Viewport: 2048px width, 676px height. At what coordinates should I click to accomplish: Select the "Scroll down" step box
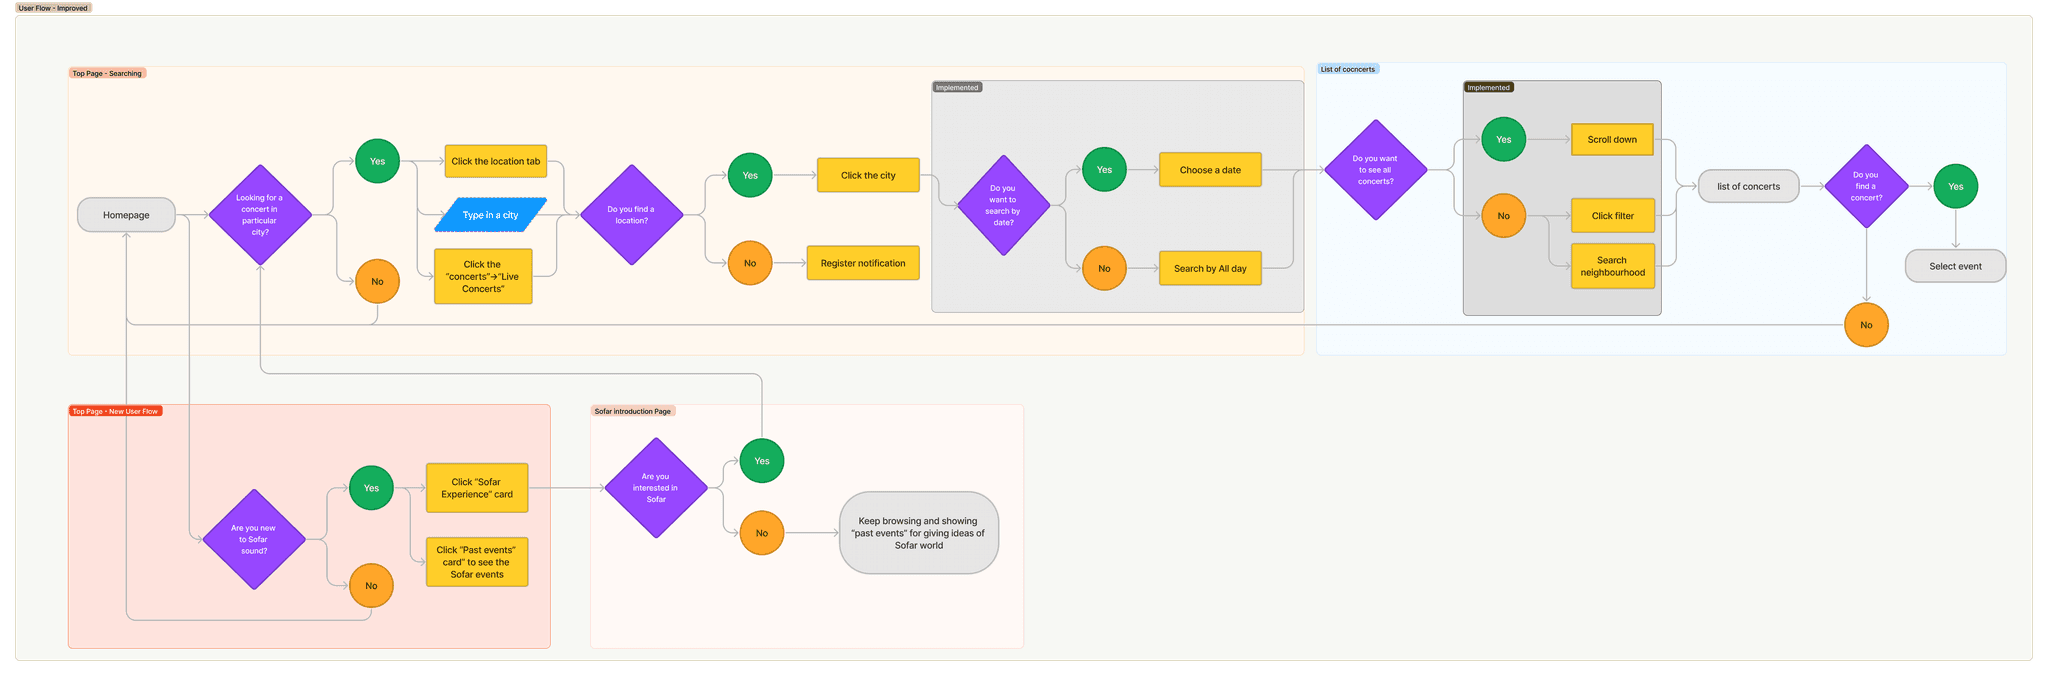click(1612, 139)
